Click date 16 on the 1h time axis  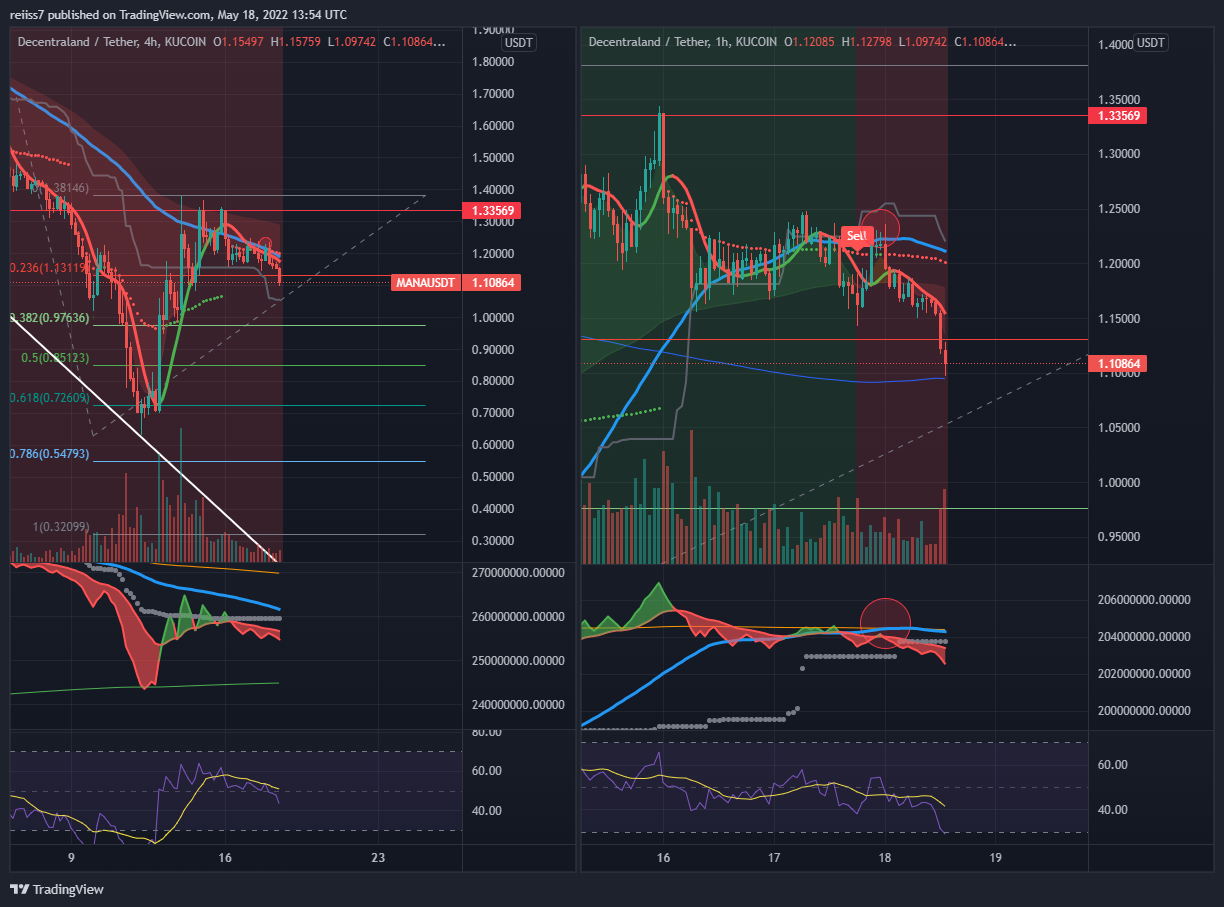(663, 858)
